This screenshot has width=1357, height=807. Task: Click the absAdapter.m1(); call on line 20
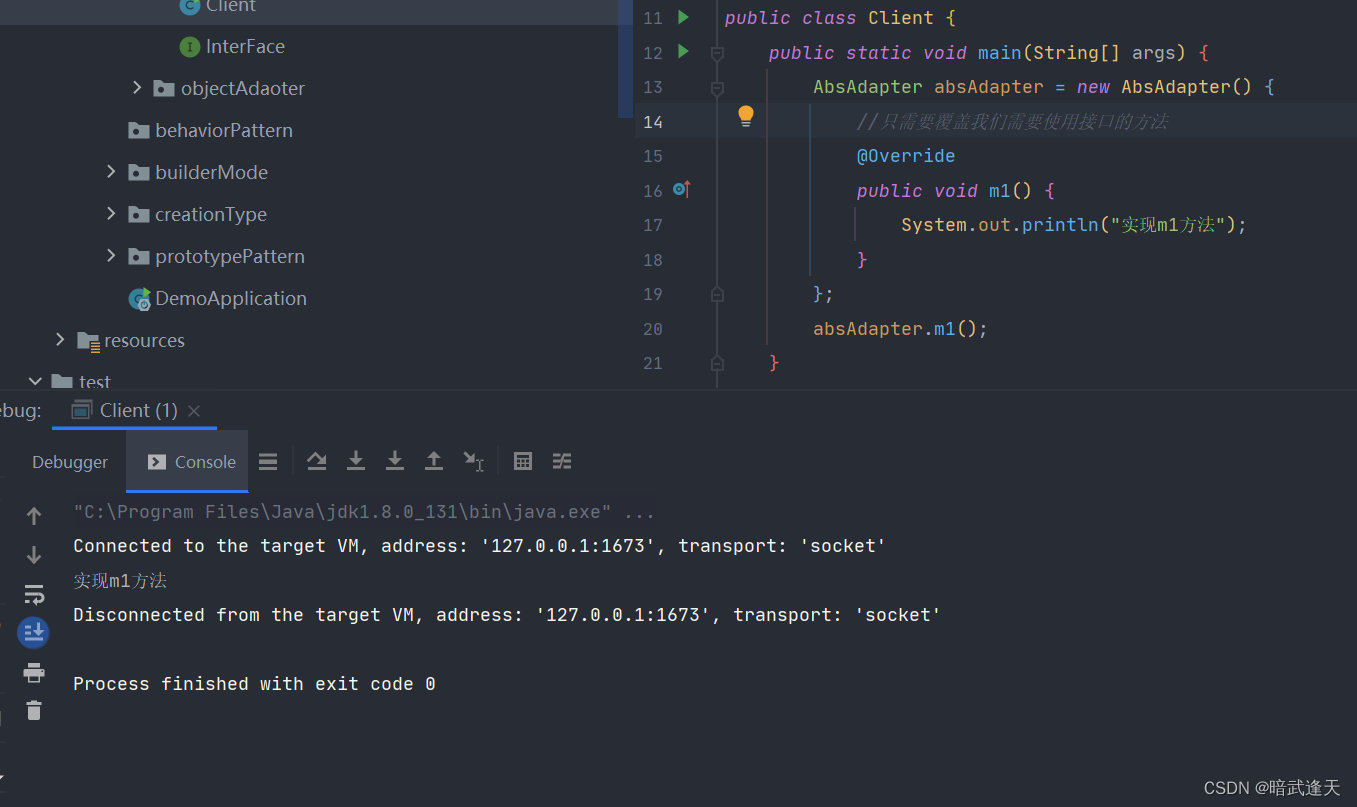point(900,329)
